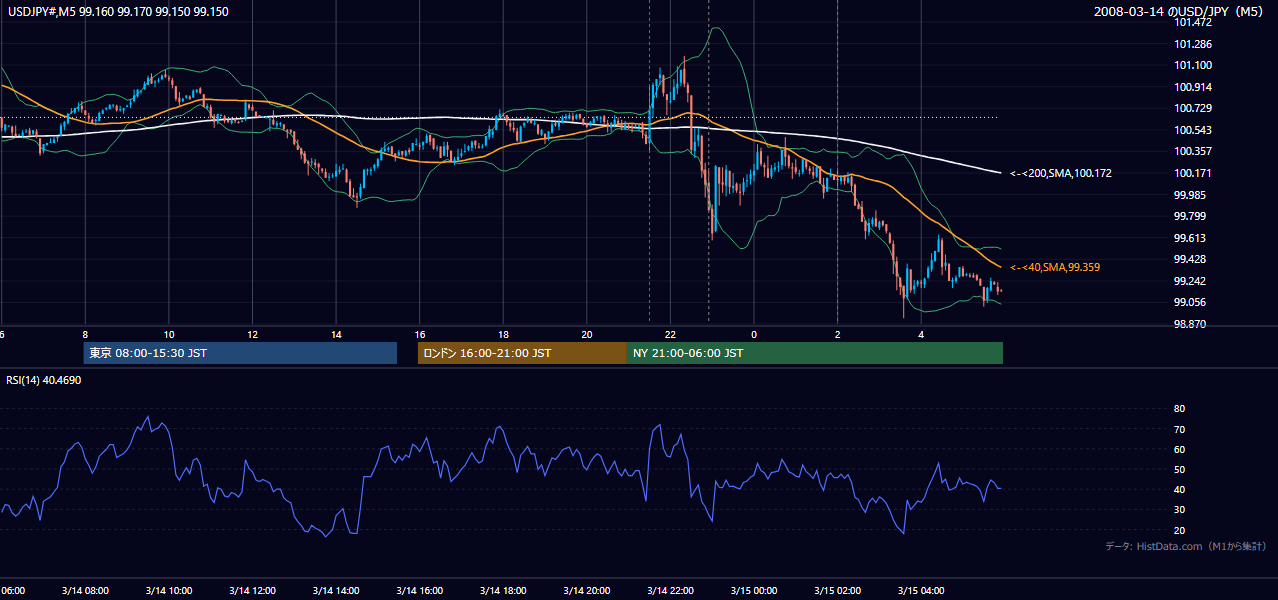The width and height of the screenshot is (1278, 600).
Task: Click the HistData.com data source credit
Action: (1186, 546)
